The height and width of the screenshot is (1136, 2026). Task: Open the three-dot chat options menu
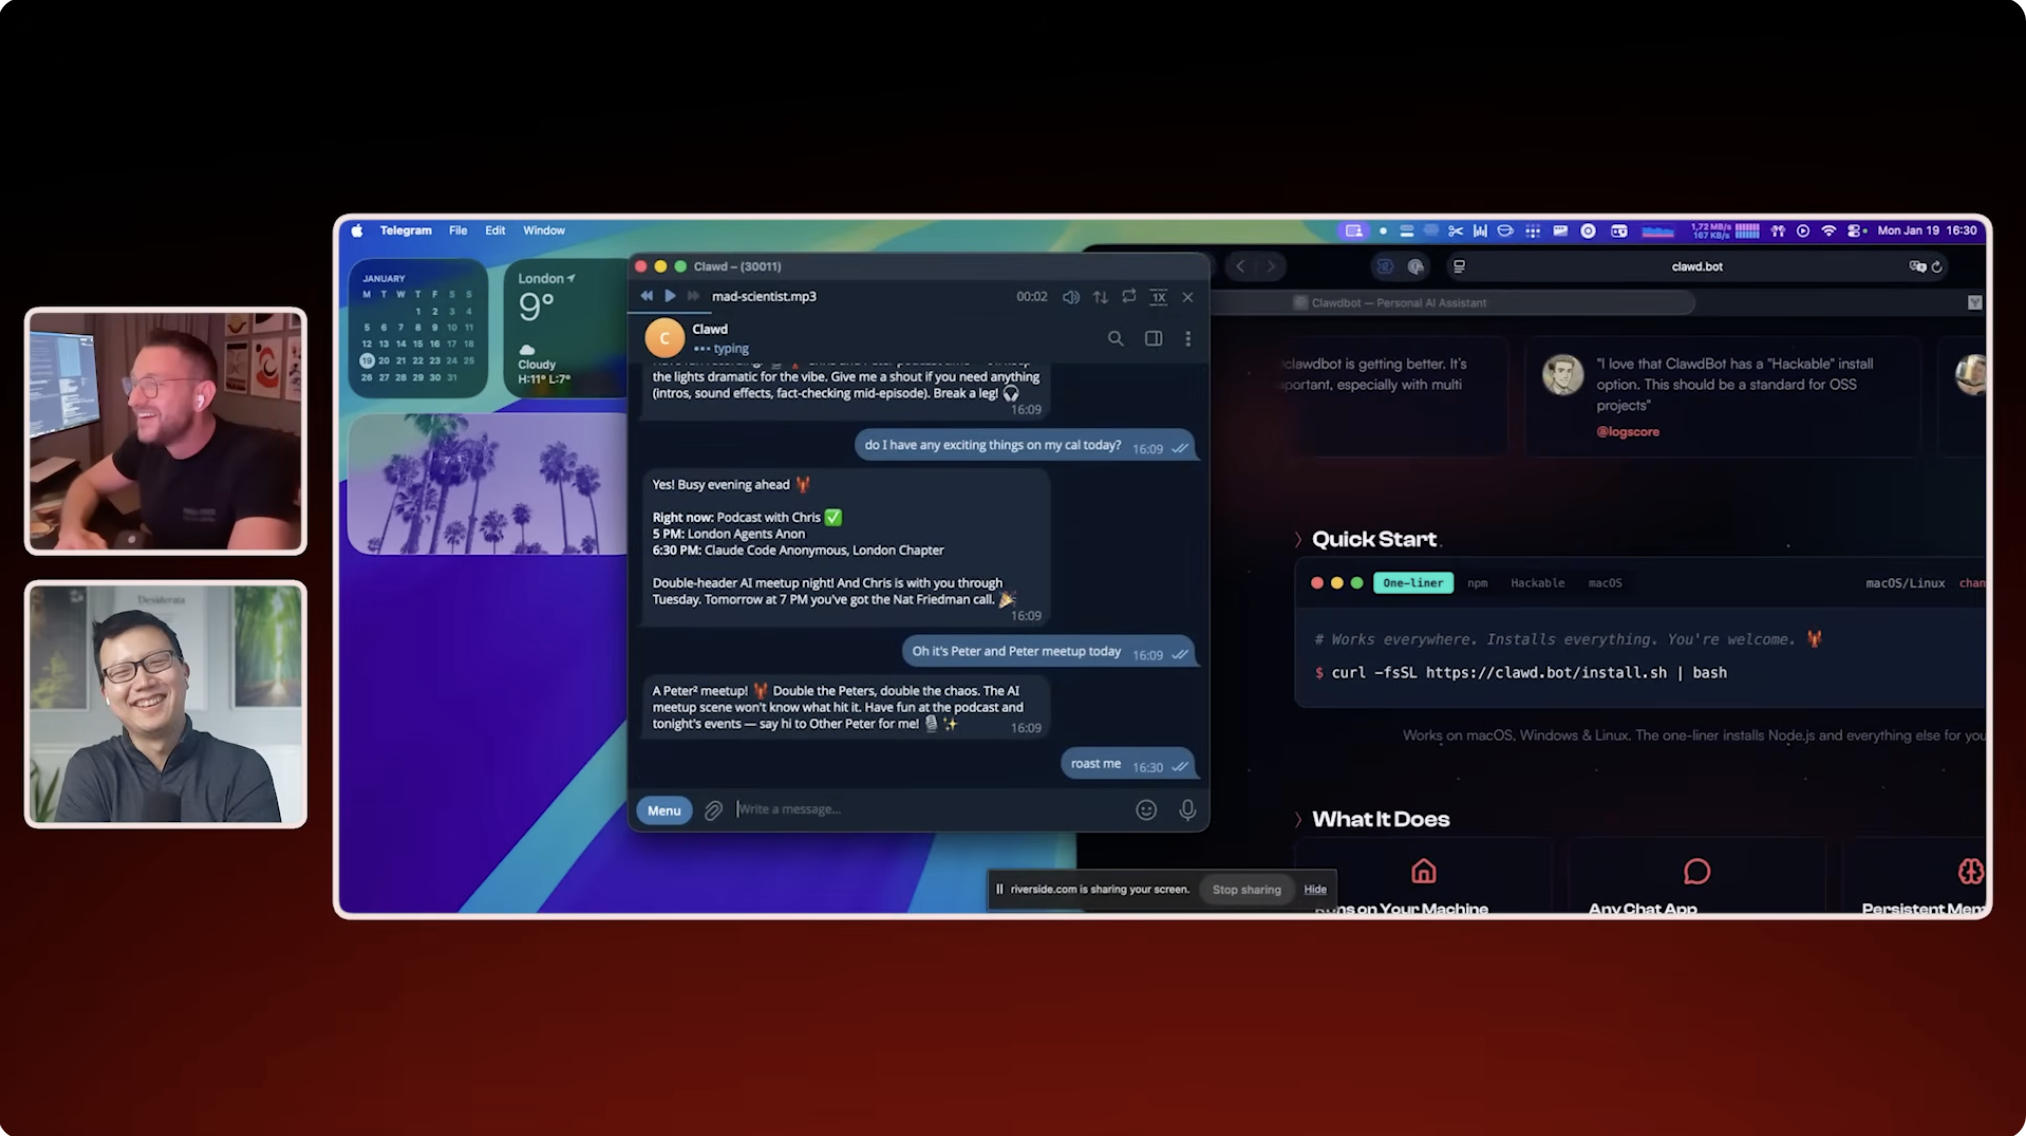click(x=1188, y=339)
